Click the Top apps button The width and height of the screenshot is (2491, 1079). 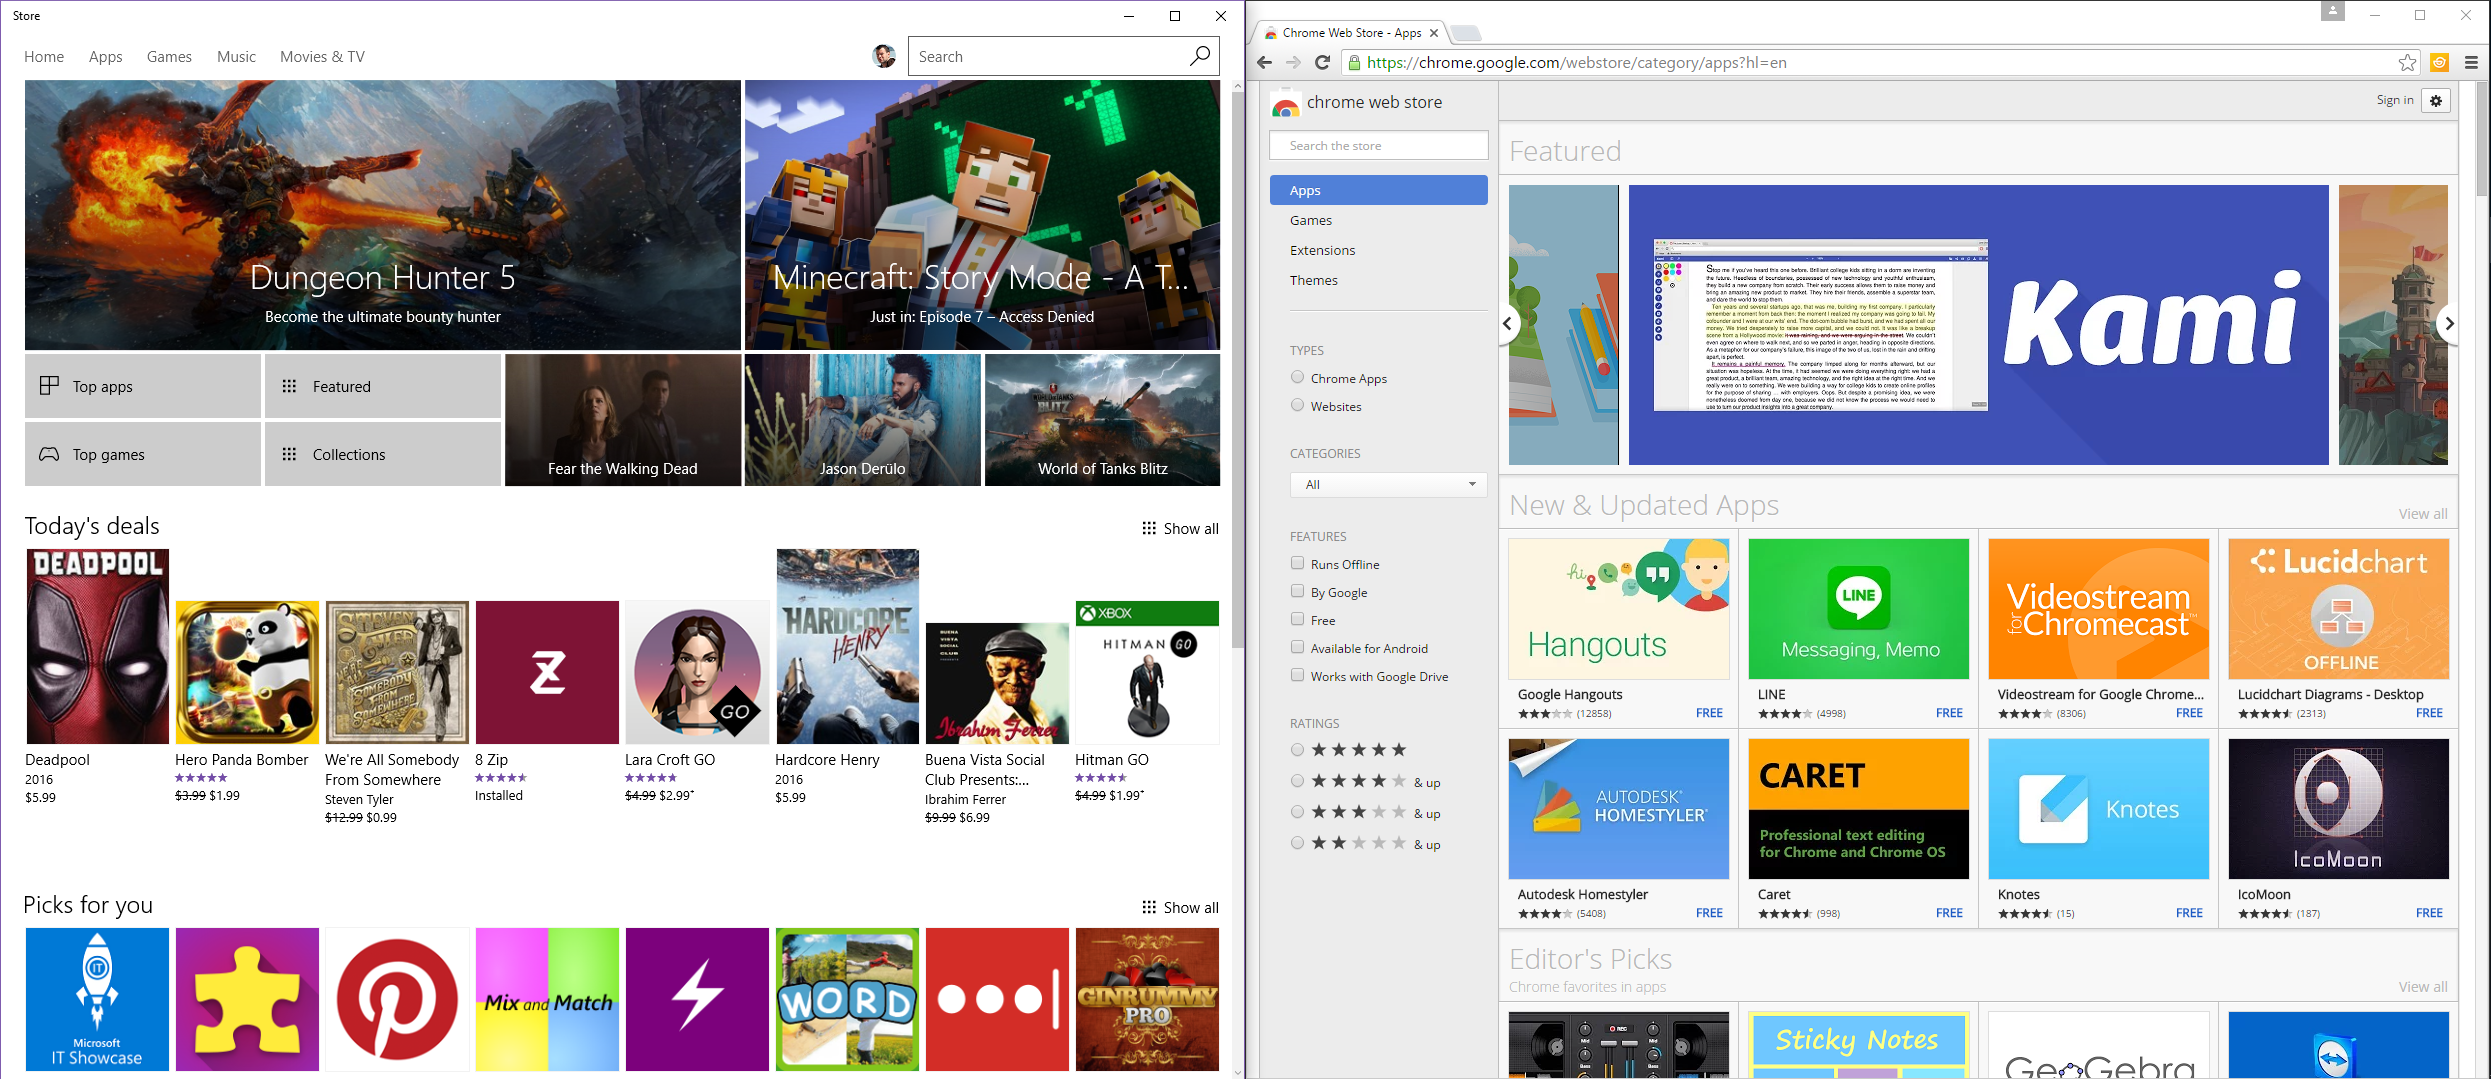pos(143,386)
